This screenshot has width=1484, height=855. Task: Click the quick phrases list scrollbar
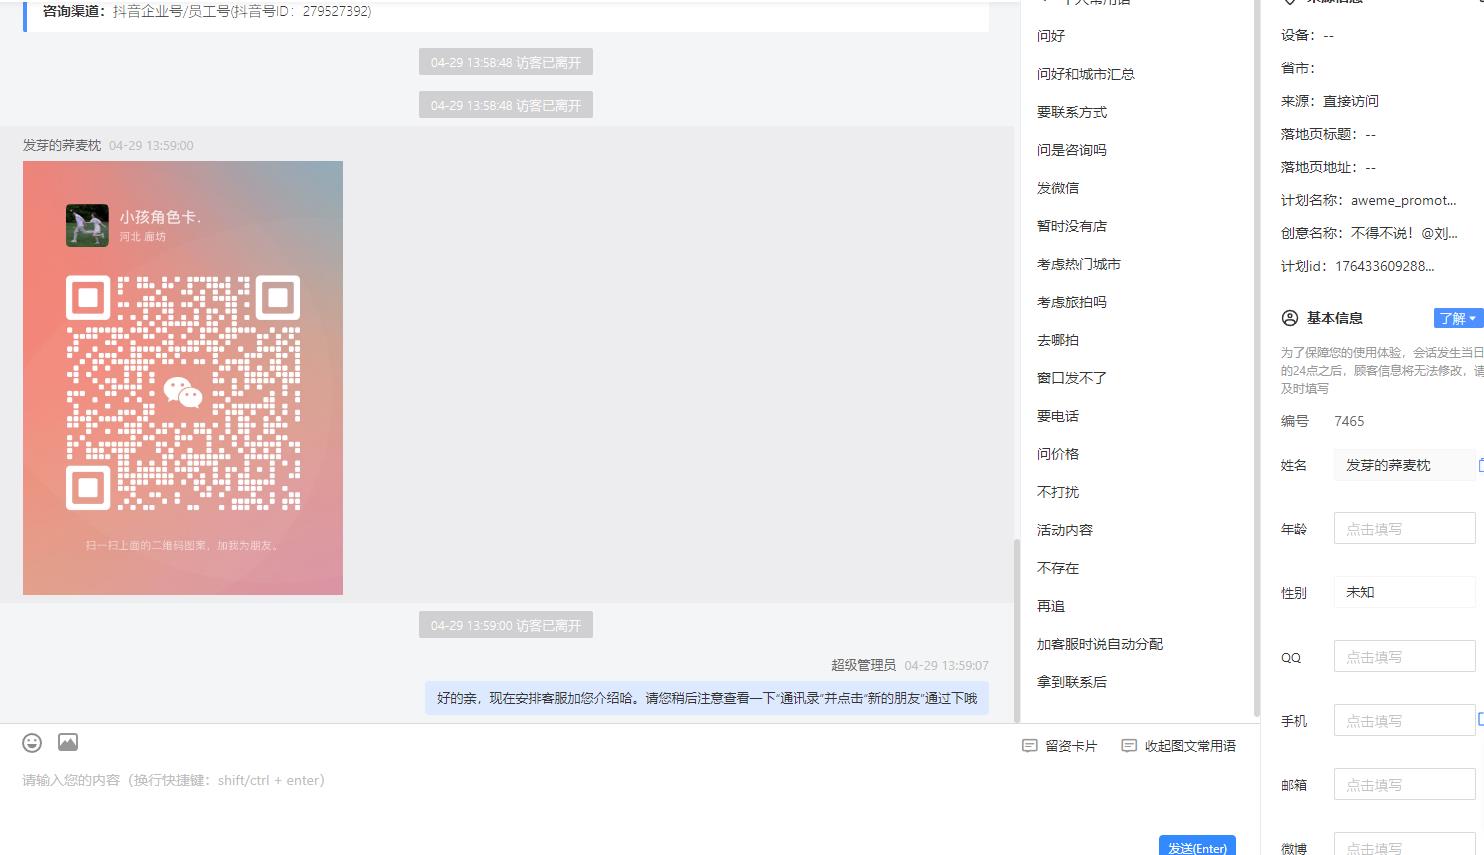pos(1256,358)
